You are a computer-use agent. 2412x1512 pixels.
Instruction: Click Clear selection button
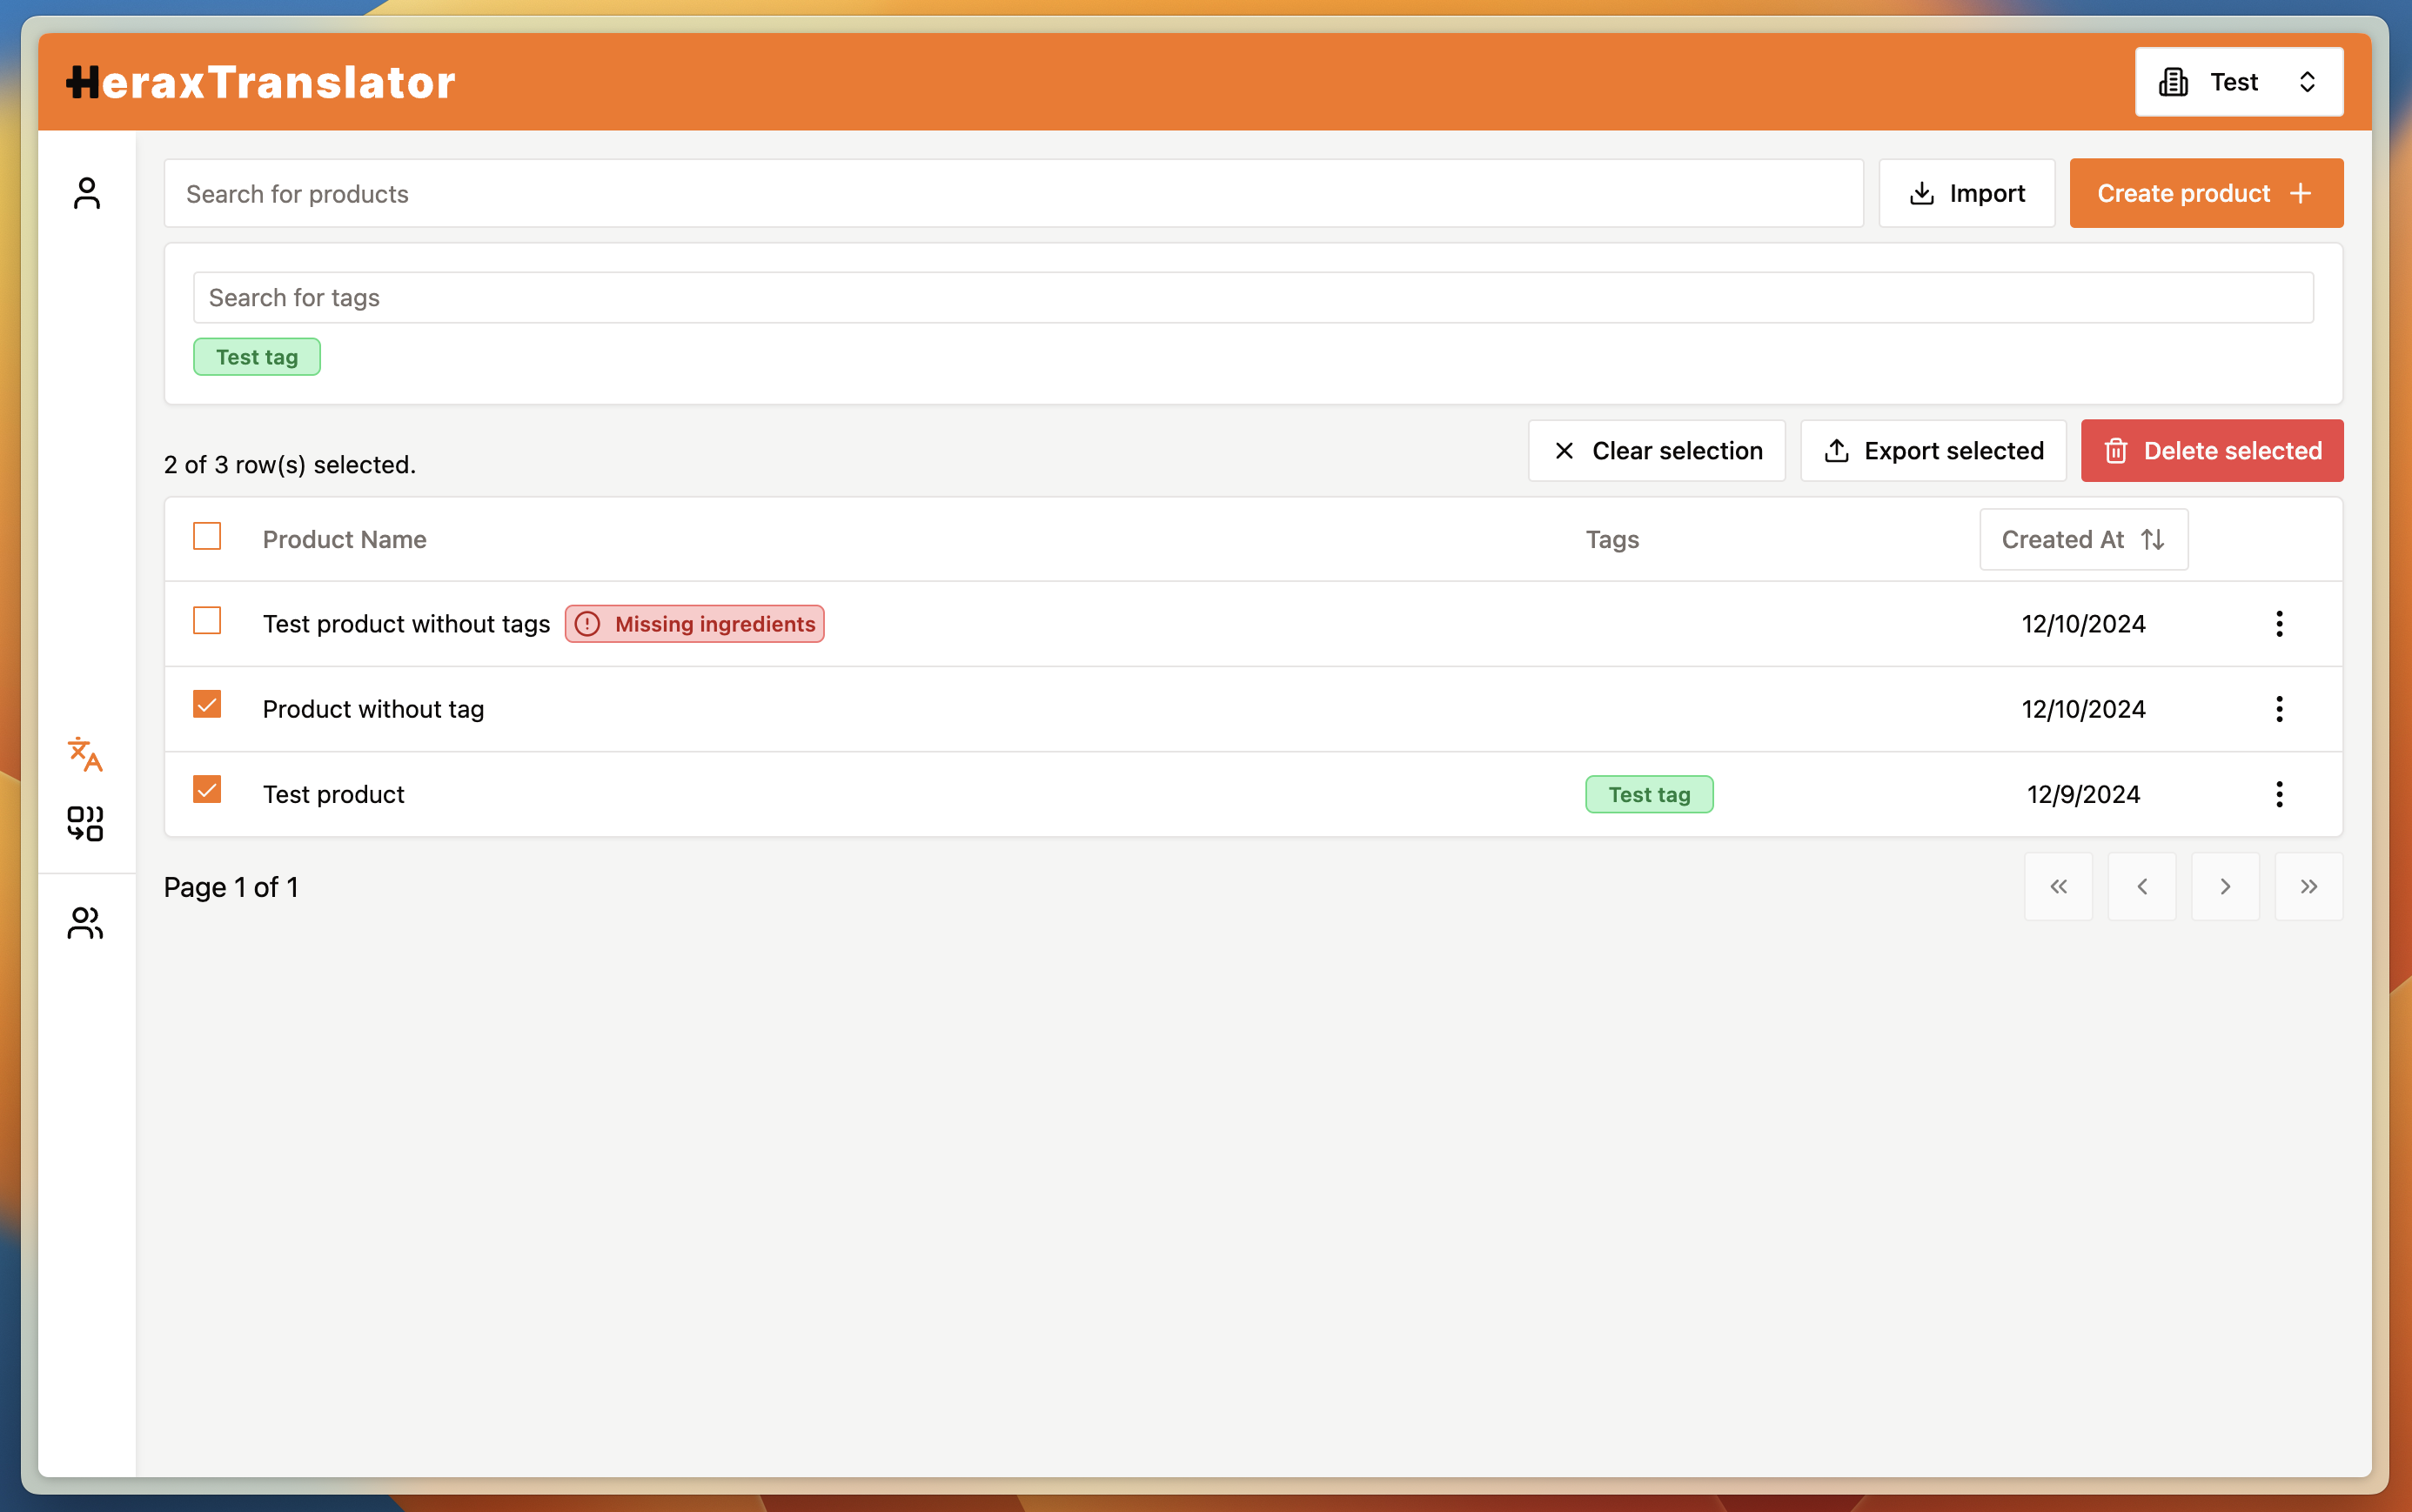tap(1656, 450)
